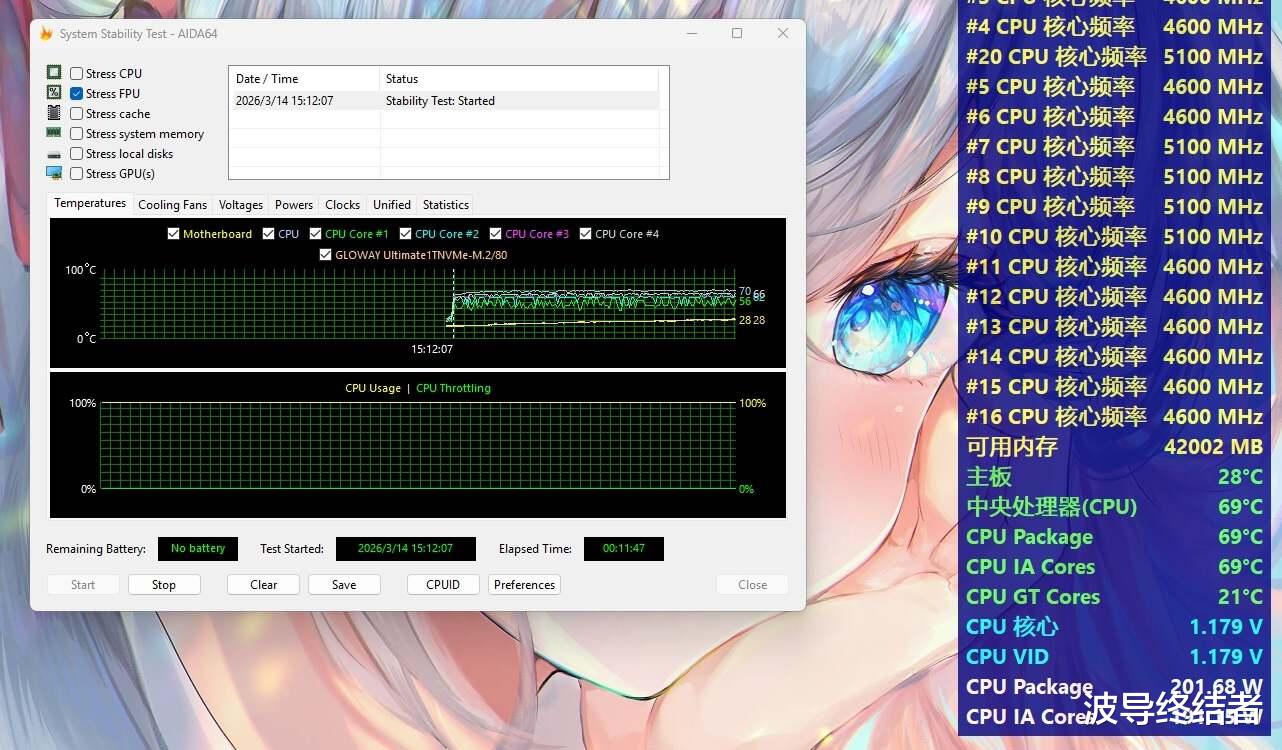Click the #12 CPU 核心频率 row in sensor panel

1115,297
